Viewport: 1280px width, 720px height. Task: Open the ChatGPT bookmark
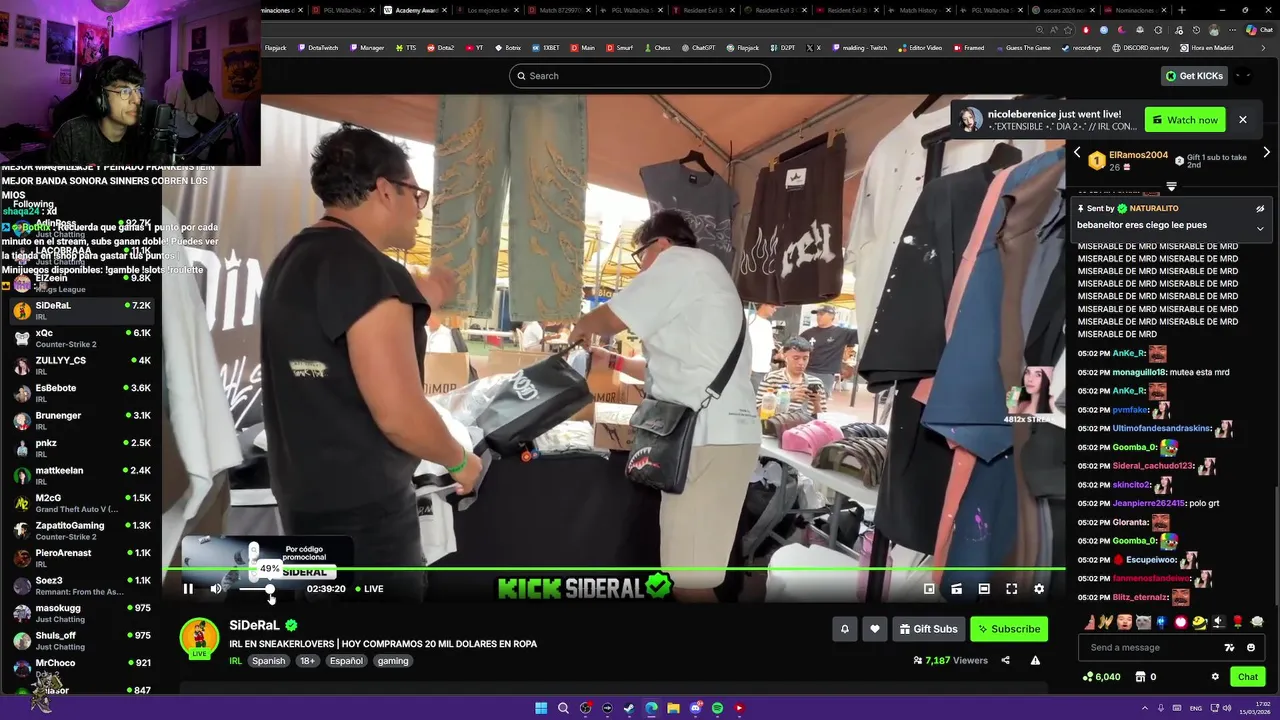pyautogui.click(x=698, y=48)
